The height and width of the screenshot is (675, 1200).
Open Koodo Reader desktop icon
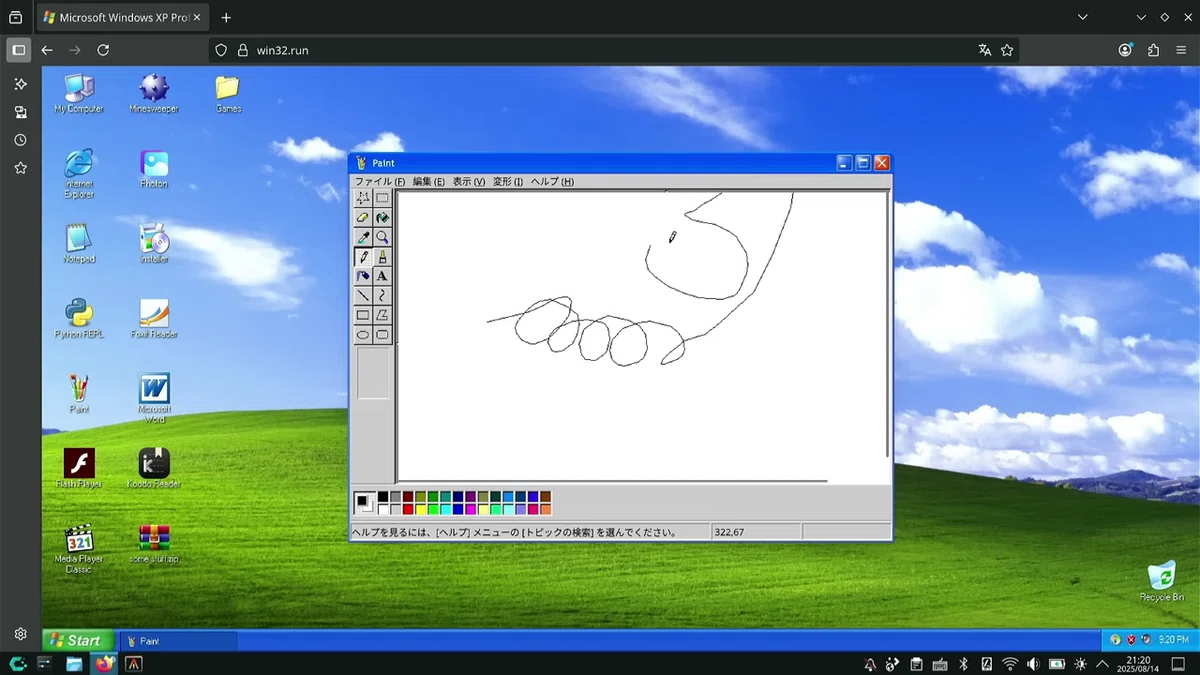tap(154, 468)
